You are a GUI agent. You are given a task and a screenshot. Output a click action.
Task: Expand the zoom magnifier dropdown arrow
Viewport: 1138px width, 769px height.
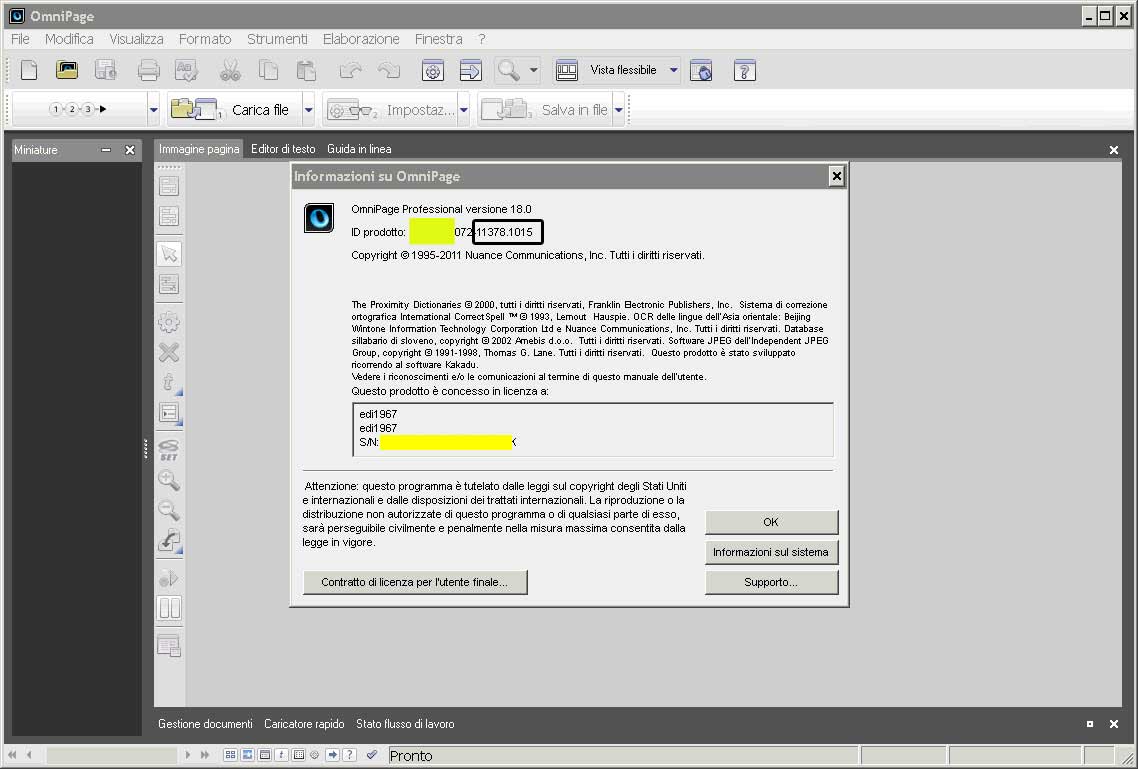coord(533,70)
